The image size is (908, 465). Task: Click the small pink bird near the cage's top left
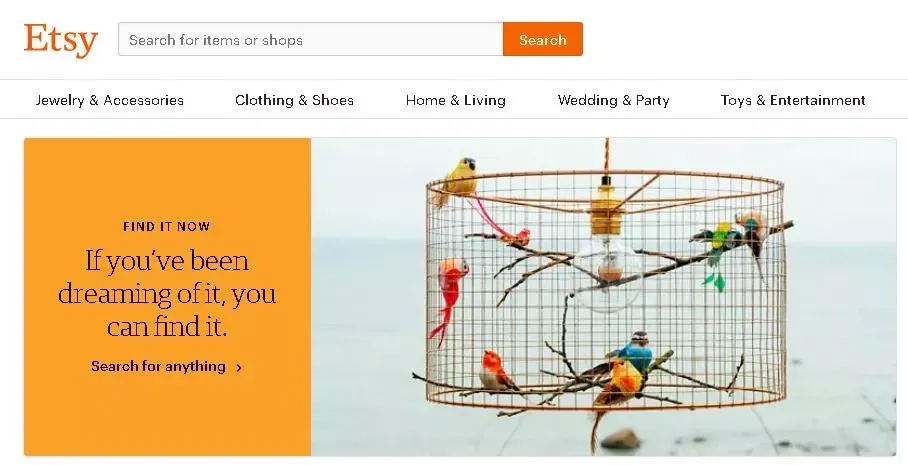[x=517, y=235]
